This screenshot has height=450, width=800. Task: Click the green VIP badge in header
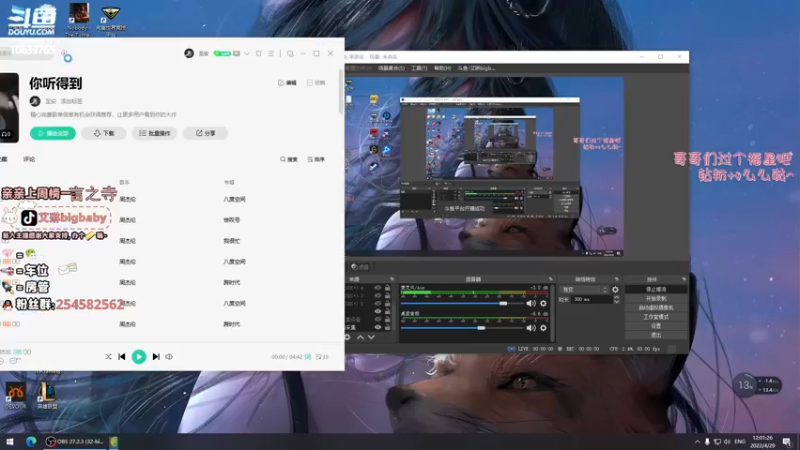222,54
